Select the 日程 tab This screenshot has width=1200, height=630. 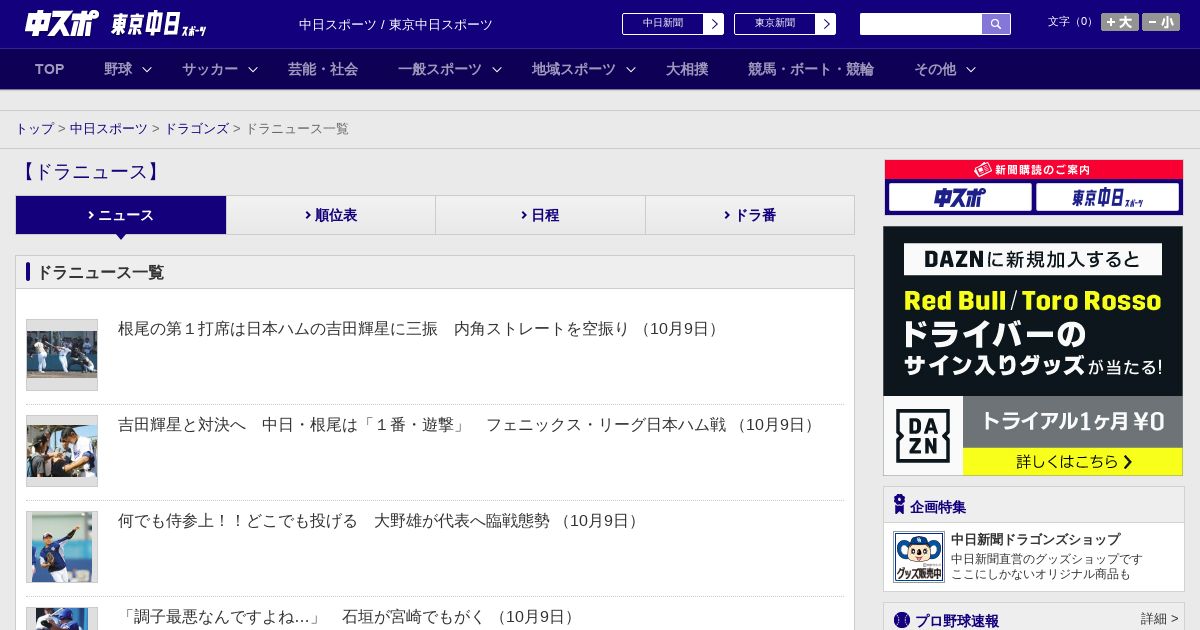pyautogui.click(x=540, y=215)
